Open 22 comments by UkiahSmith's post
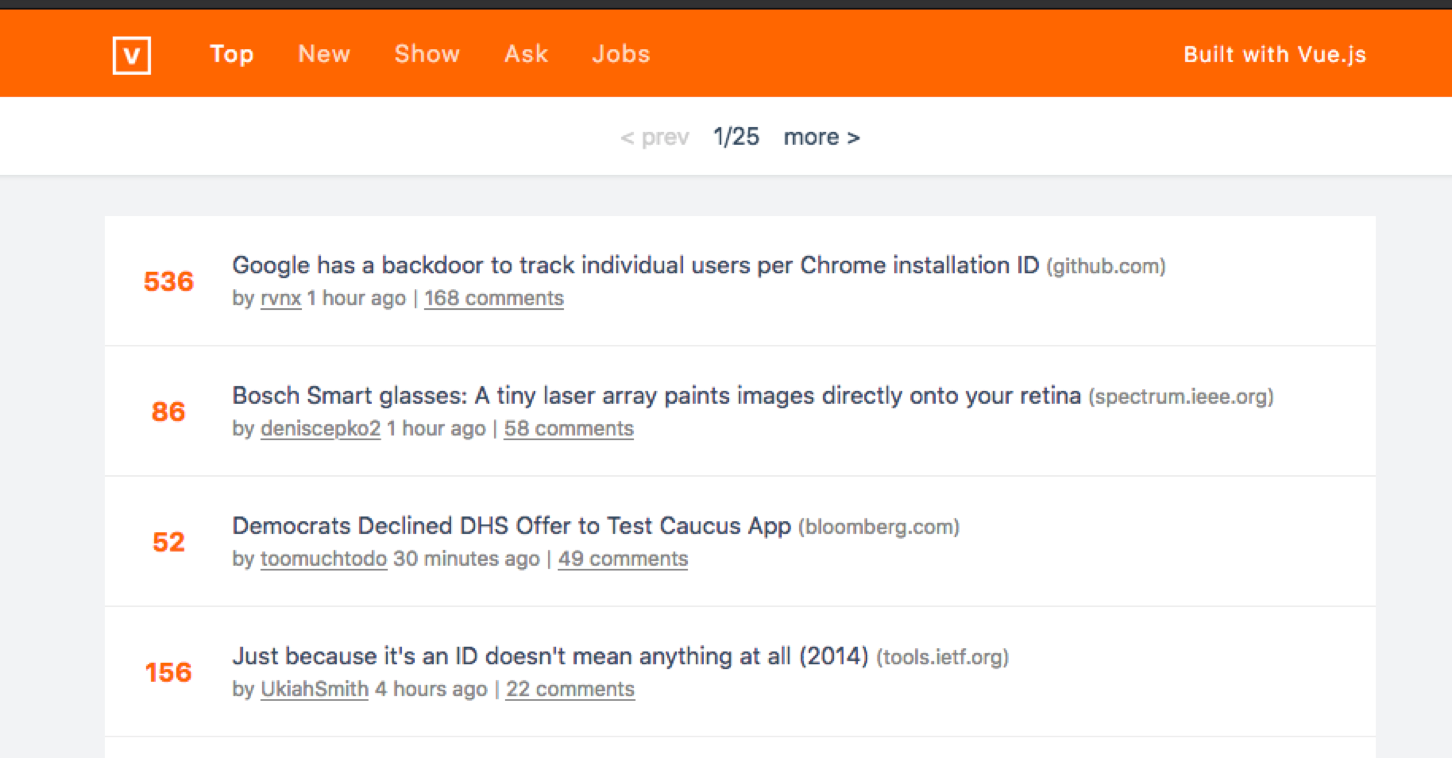The height and width of the screenshot is (758, 1452). pyautogui.click(x=570, y=689)
